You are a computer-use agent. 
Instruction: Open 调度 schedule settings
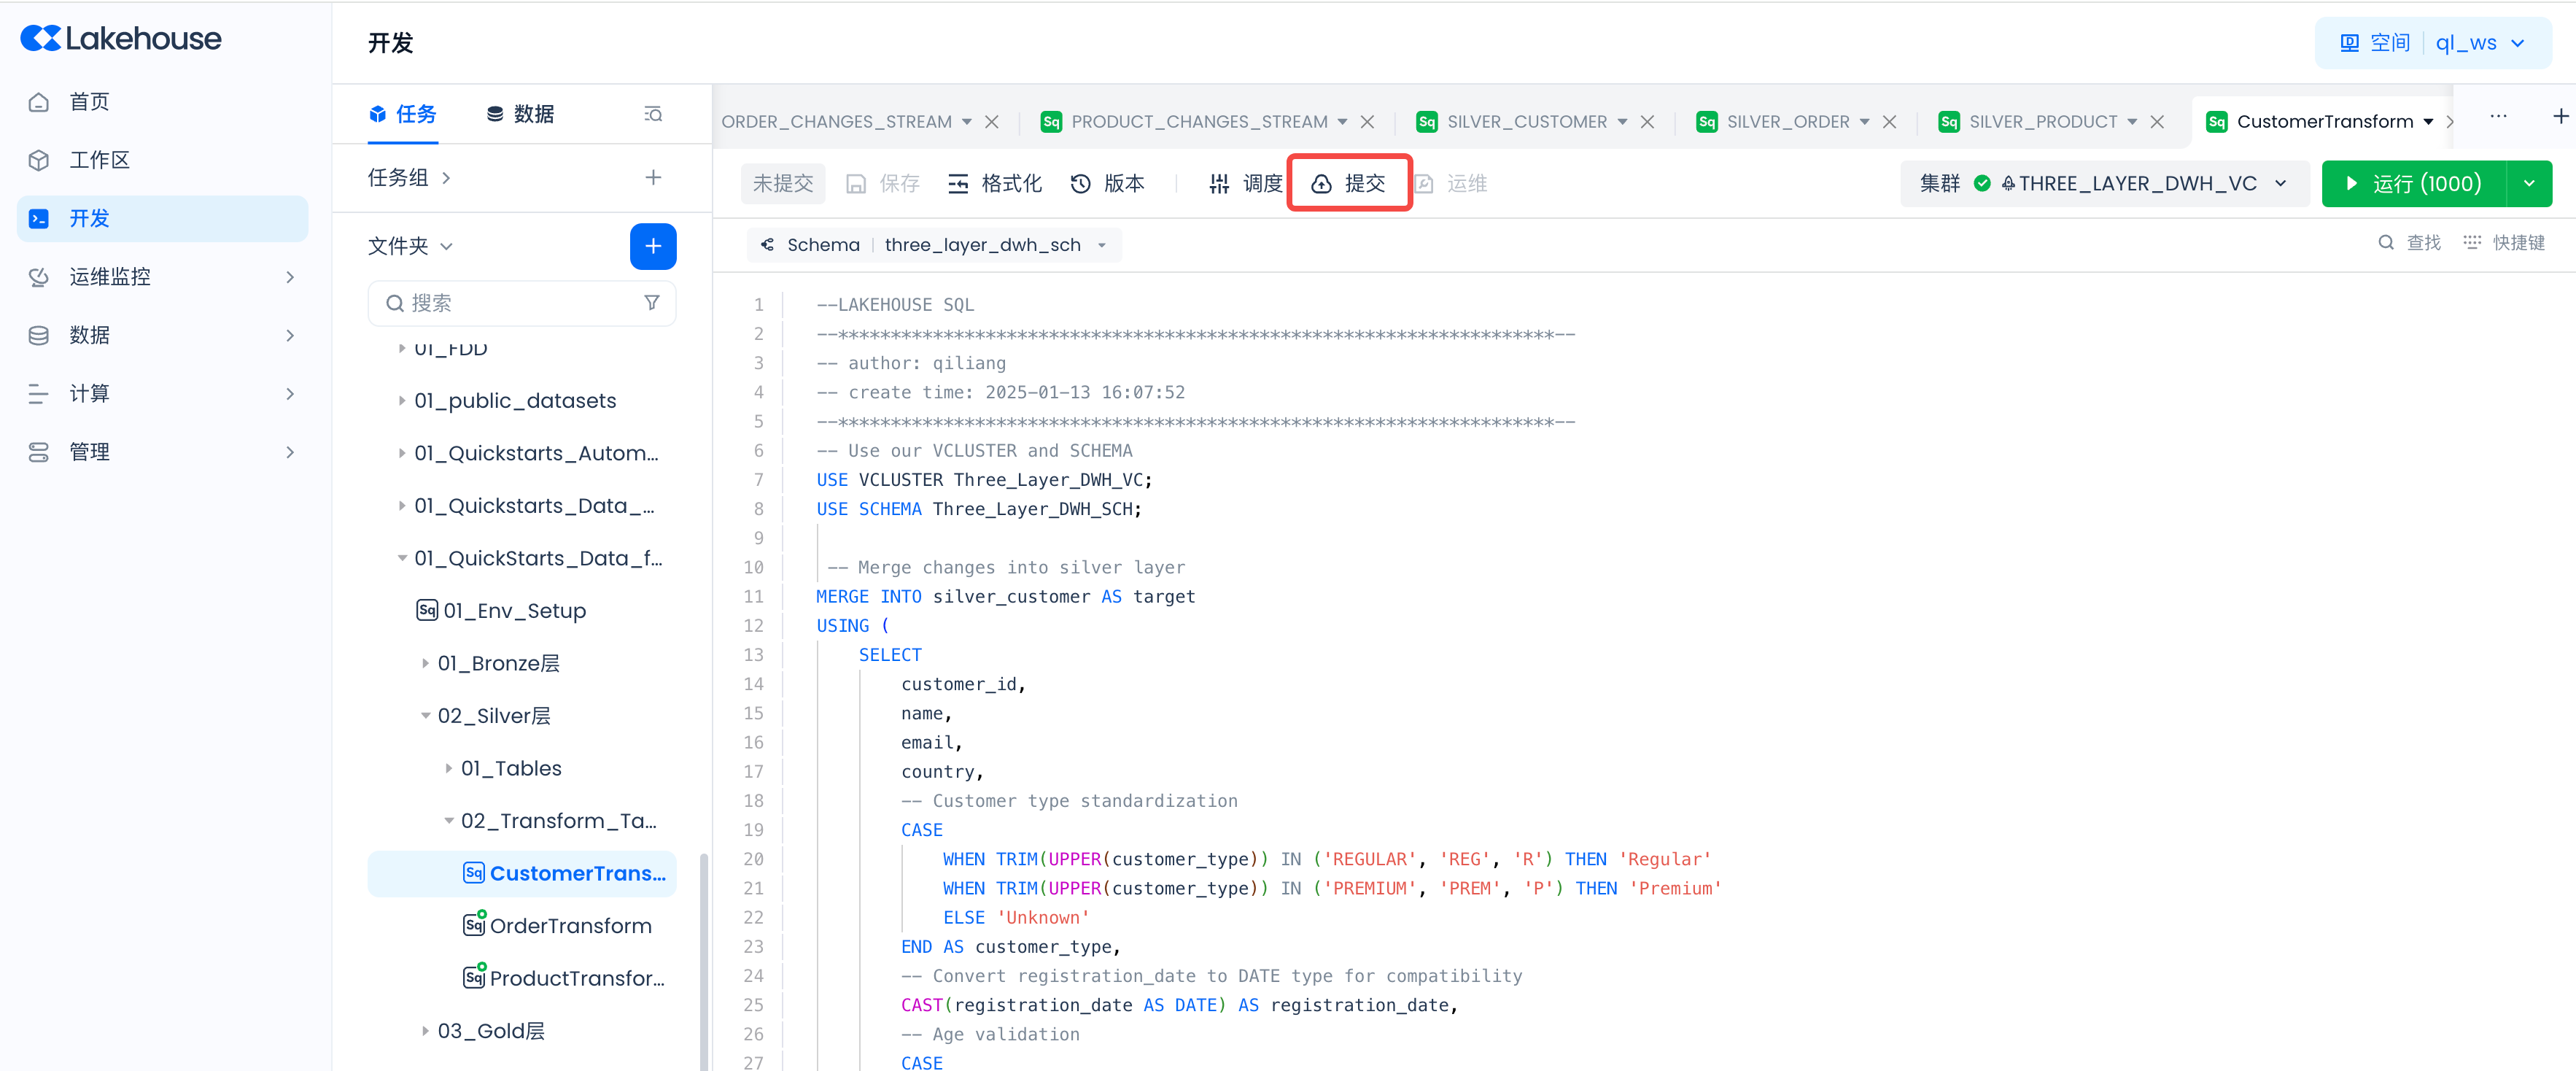click(x=1245, y=183)
